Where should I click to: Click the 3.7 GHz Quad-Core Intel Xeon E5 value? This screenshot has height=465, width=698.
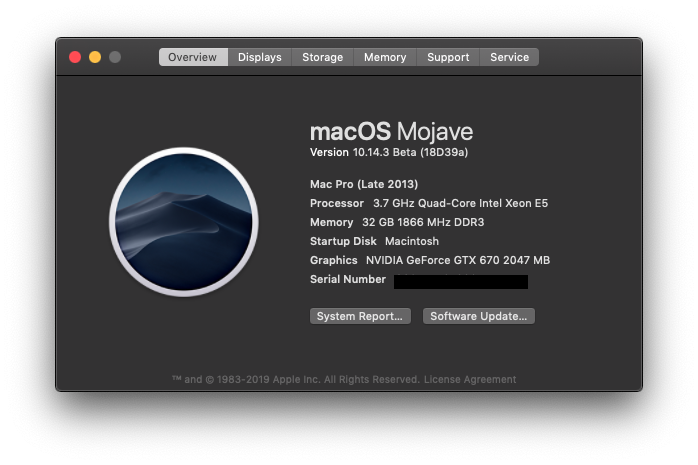[460, 203]
